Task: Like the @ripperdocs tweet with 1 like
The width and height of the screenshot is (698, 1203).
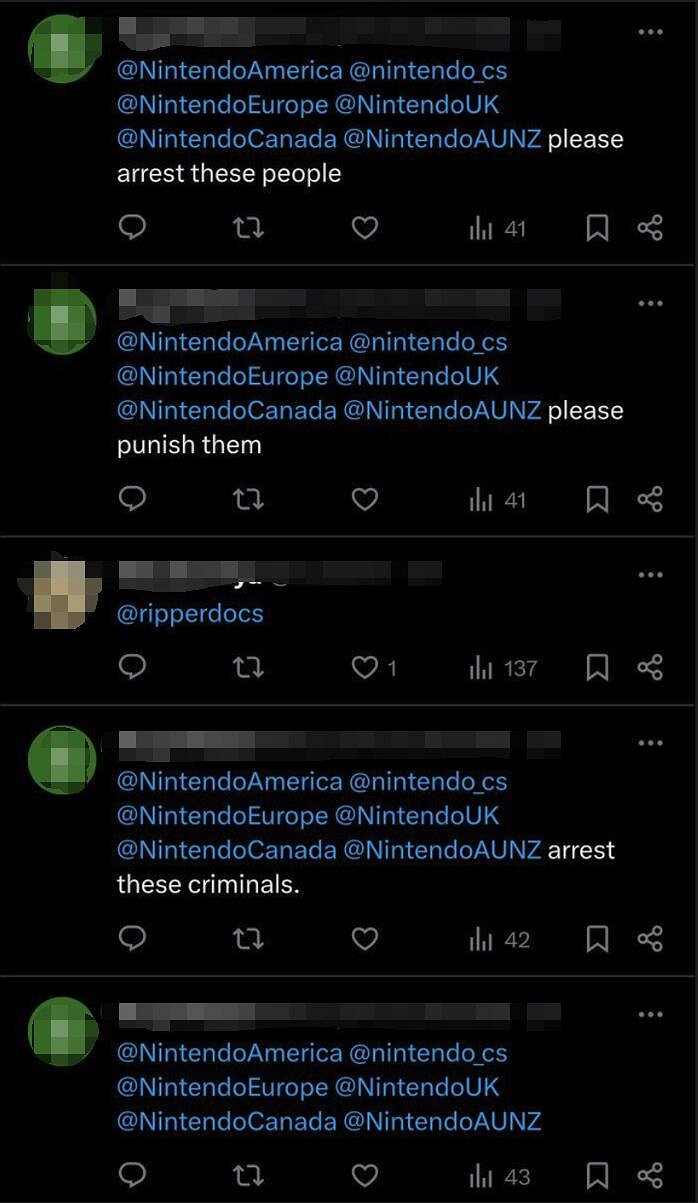Action: point(374,667)
